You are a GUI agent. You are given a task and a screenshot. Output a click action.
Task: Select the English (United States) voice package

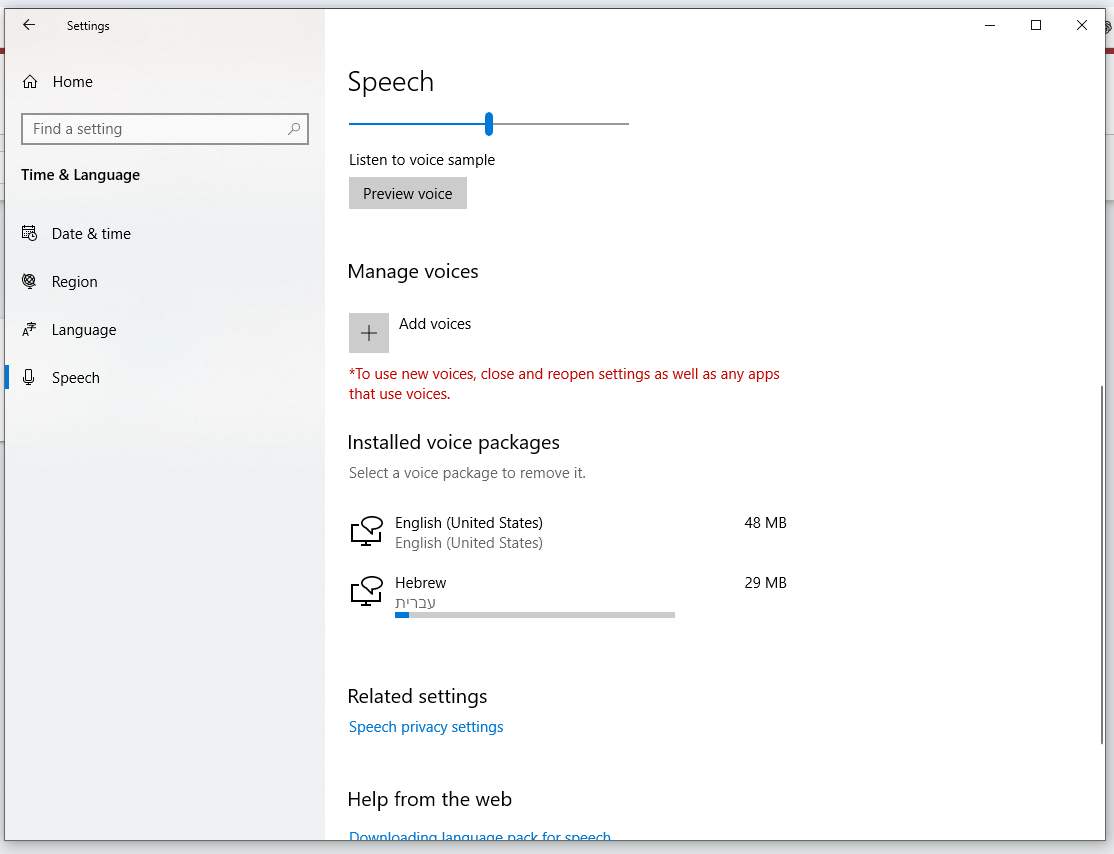tap(568, 533)
